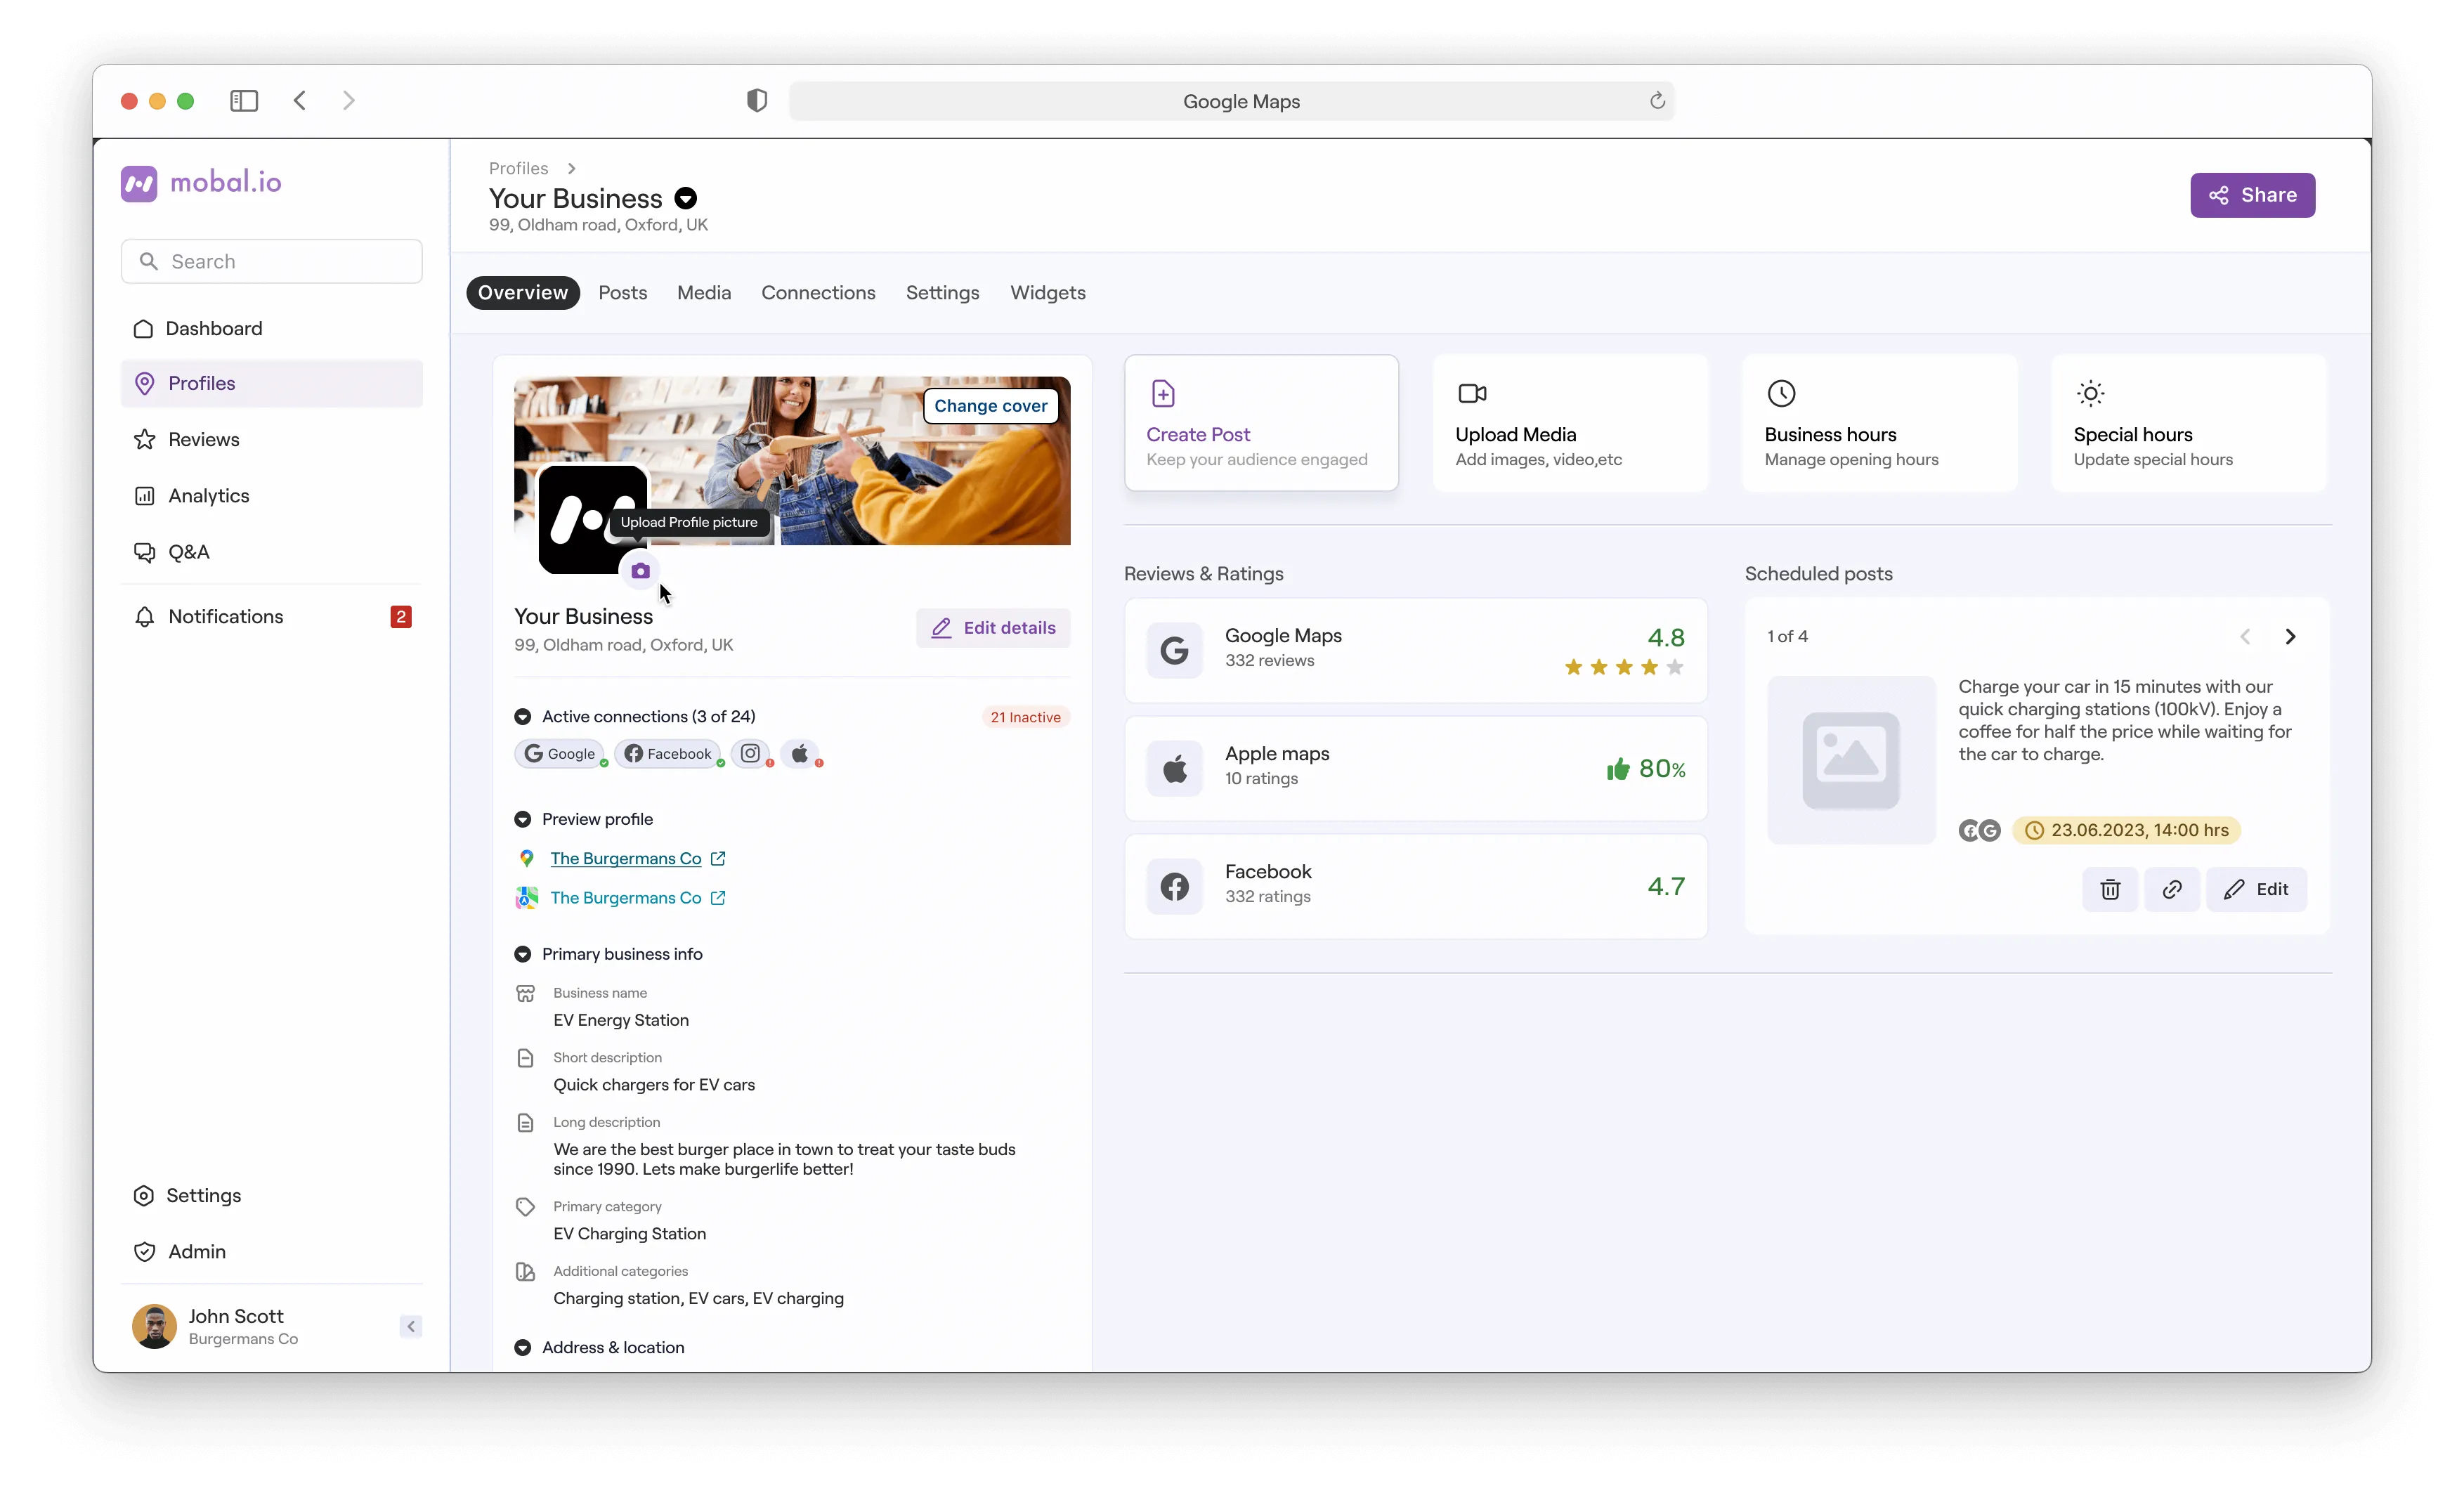The height and width of the screenshot is (1493, 2464).
Task: Open the Your Business dropdown in the header
Action: [686, 198]
